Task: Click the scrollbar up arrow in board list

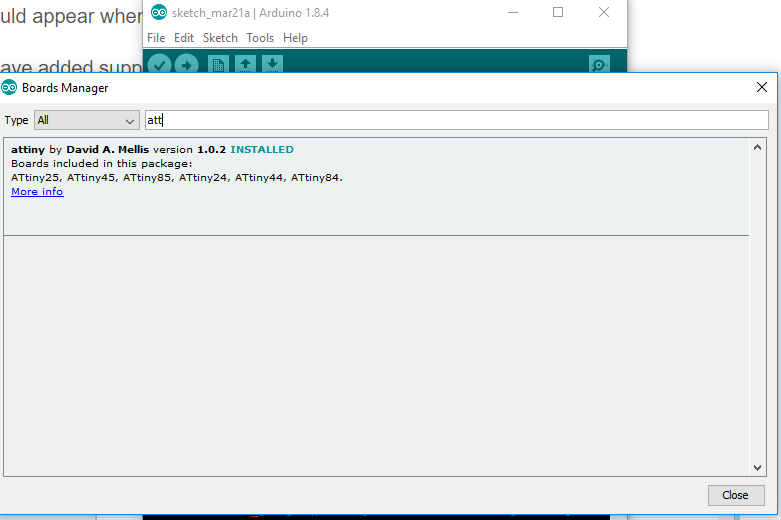Action: click(x=757, y=147)
